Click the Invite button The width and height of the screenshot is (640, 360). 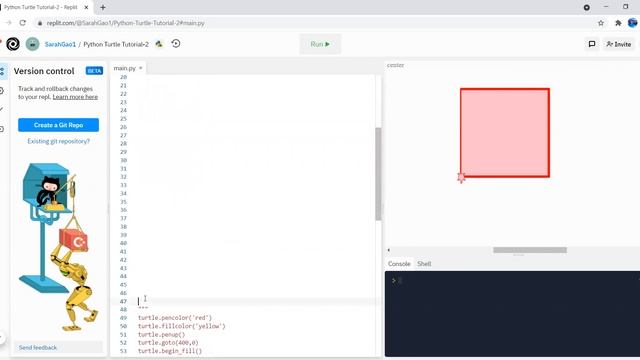pos(619,44)
